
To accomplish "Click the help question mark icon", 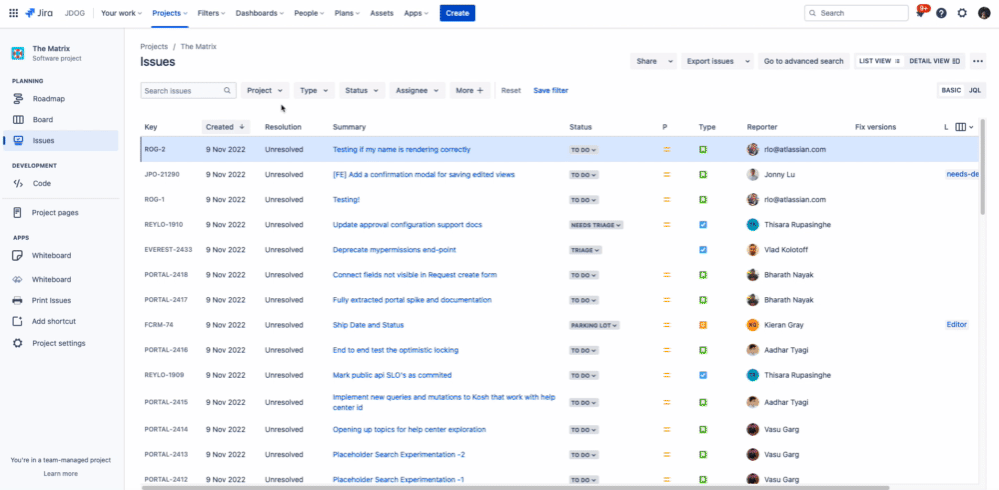I will (941, 13).
